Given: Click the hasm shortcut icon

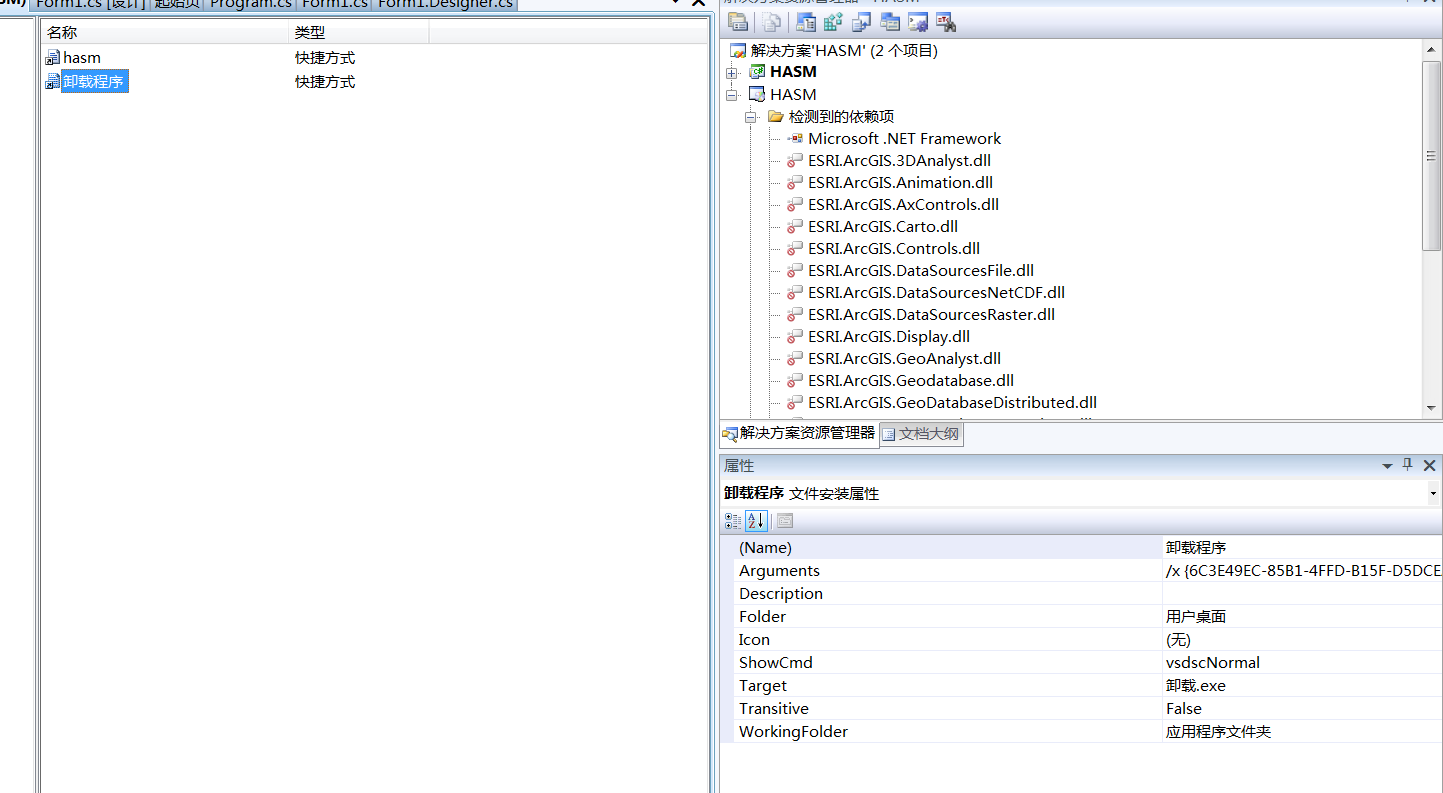Looking at the screenshot, I should tap(53, 58).
